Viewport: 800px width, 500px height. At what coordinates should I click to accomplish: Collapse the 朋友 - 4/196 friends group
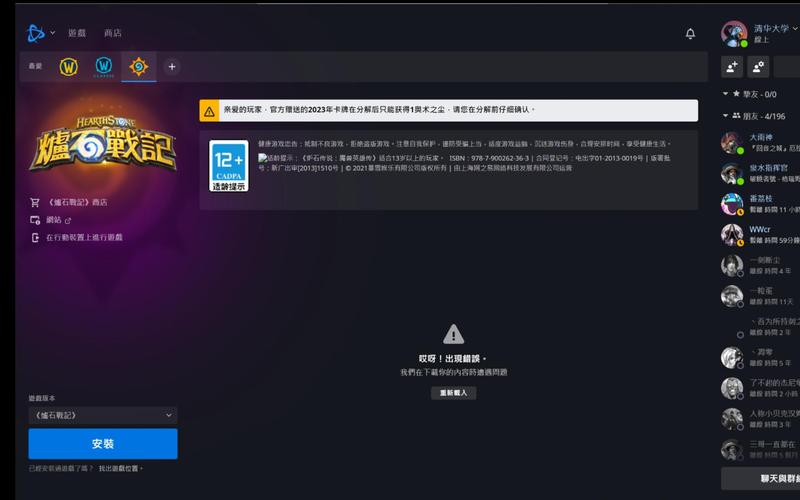pos(725,116)
